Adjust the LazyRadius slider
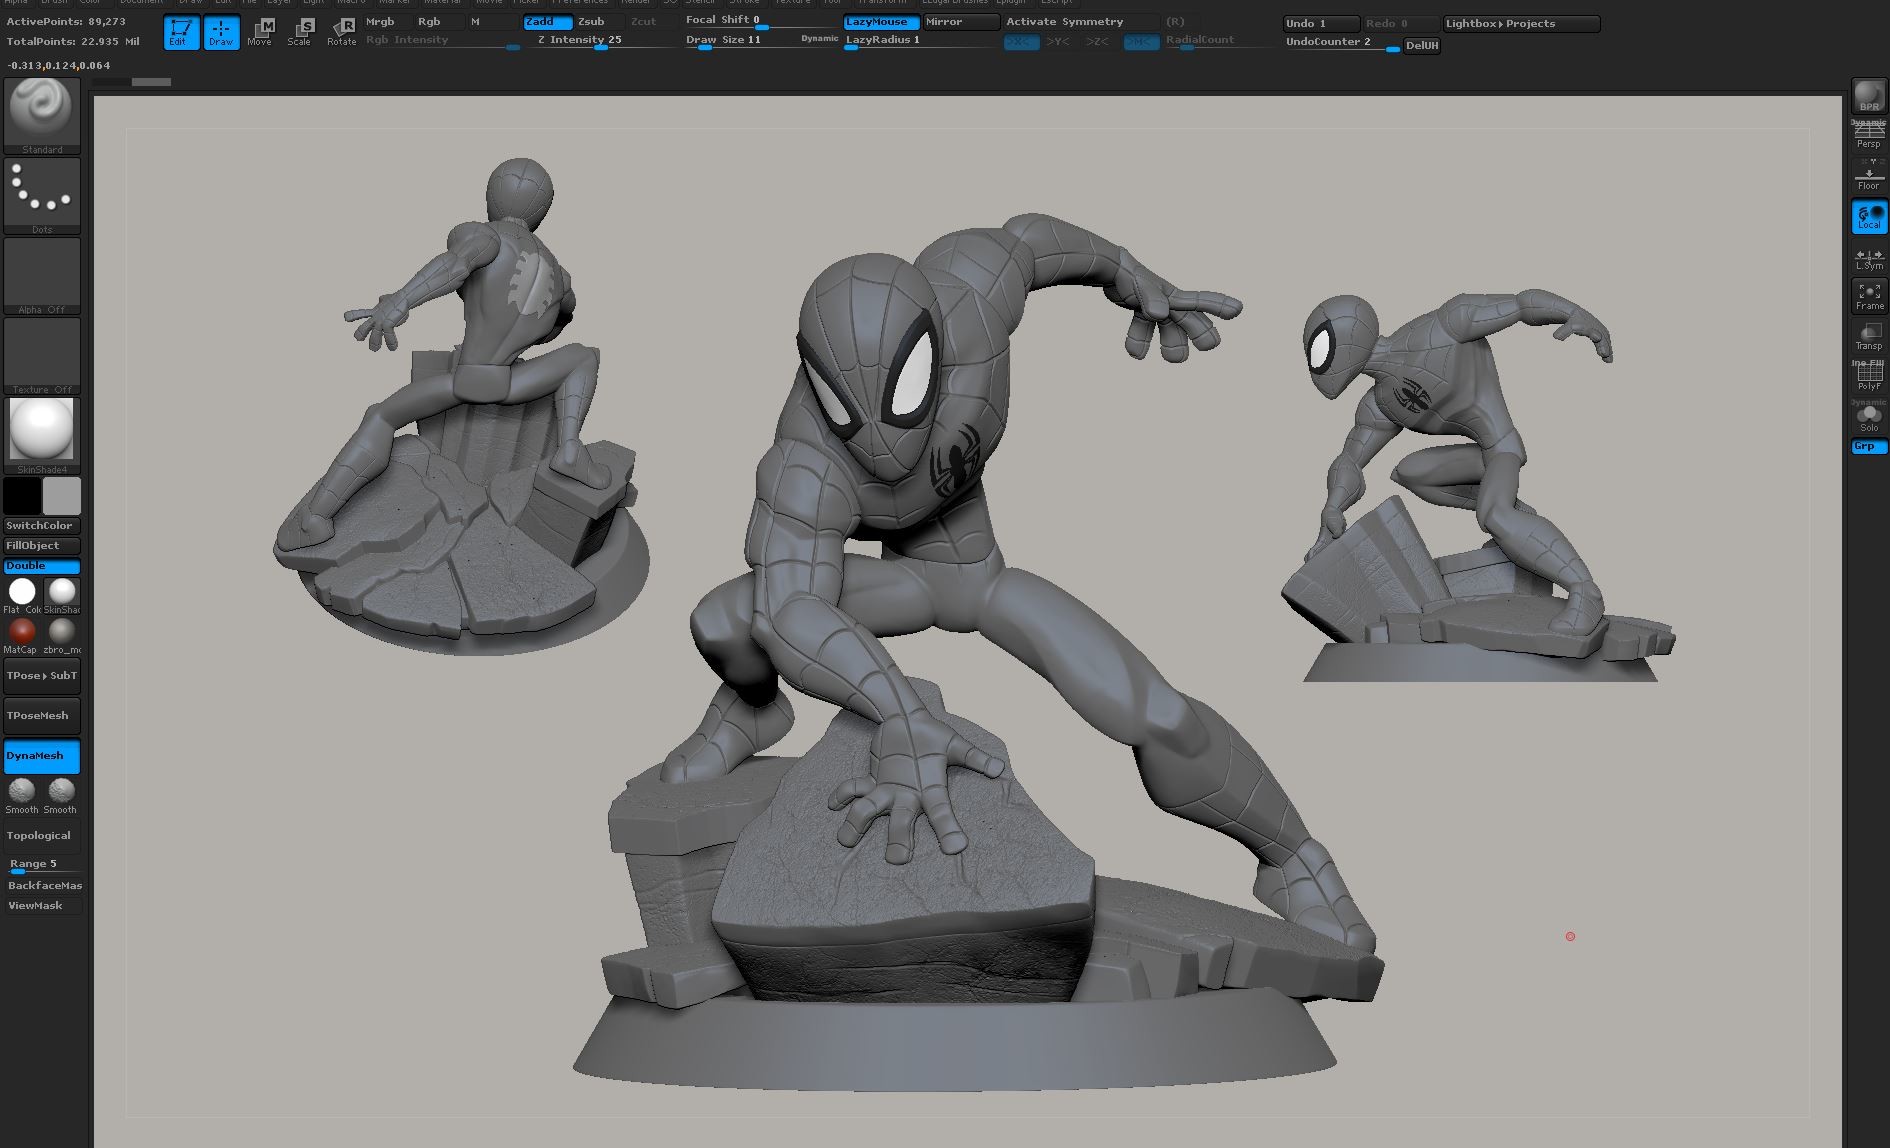Image resolution: width=1890 pixels, height=1148 pixels. pos(921,41)
